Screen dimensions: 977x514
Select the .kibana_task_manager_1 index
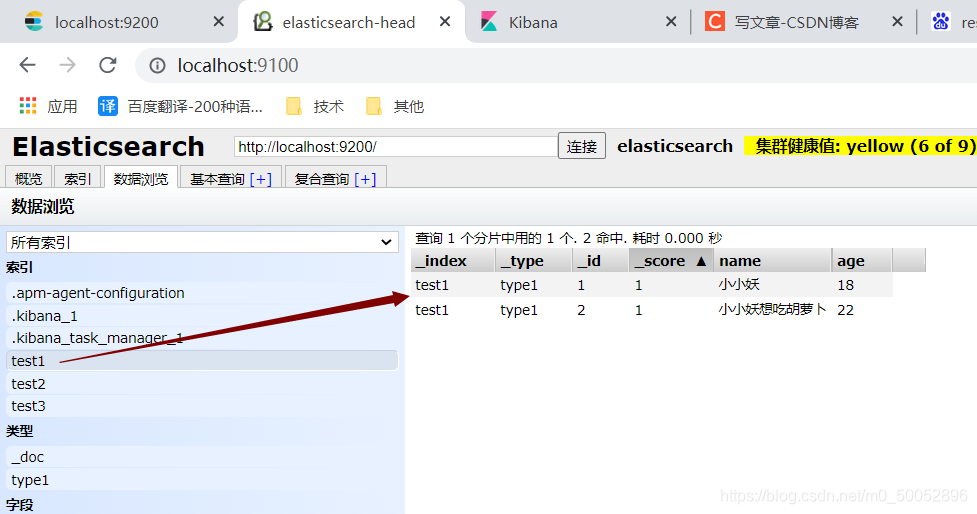coord(202,338)
